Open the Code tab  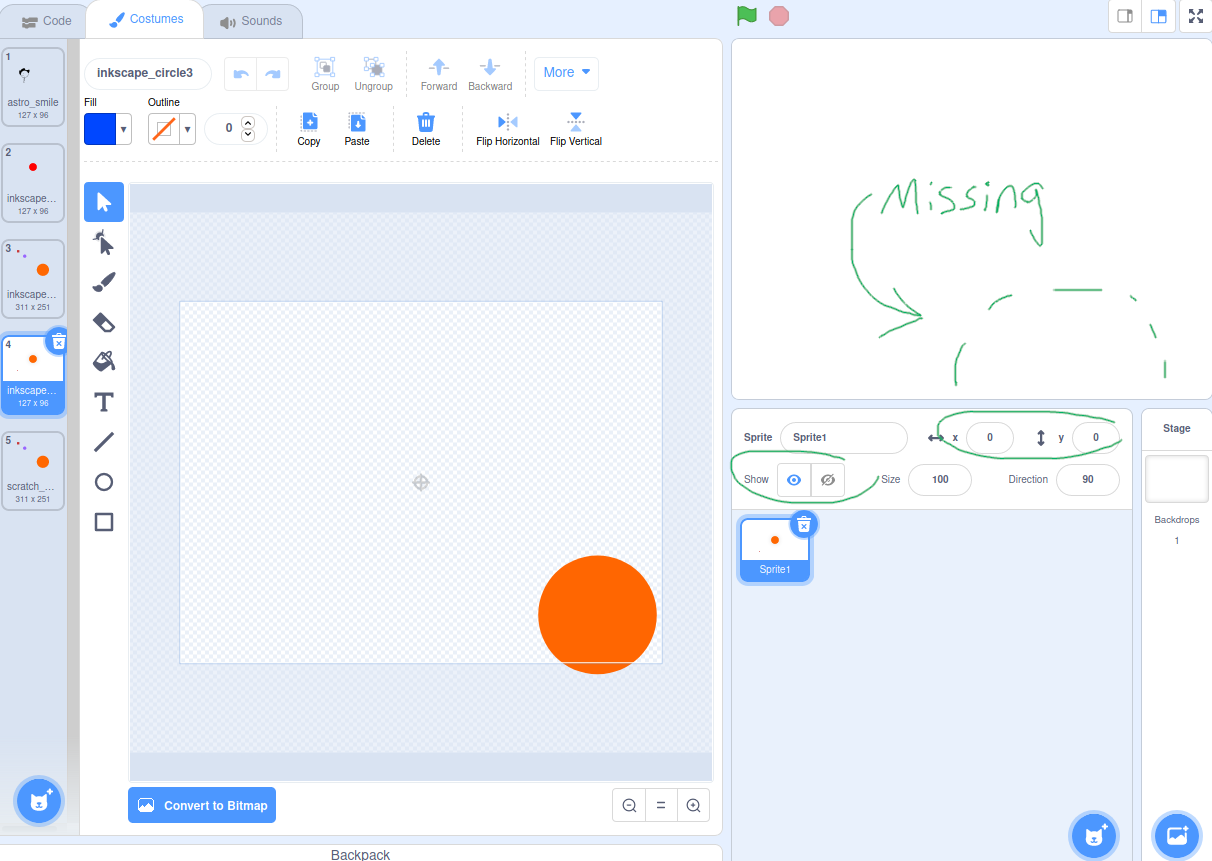pyautogui.click(x=45, y=20)
